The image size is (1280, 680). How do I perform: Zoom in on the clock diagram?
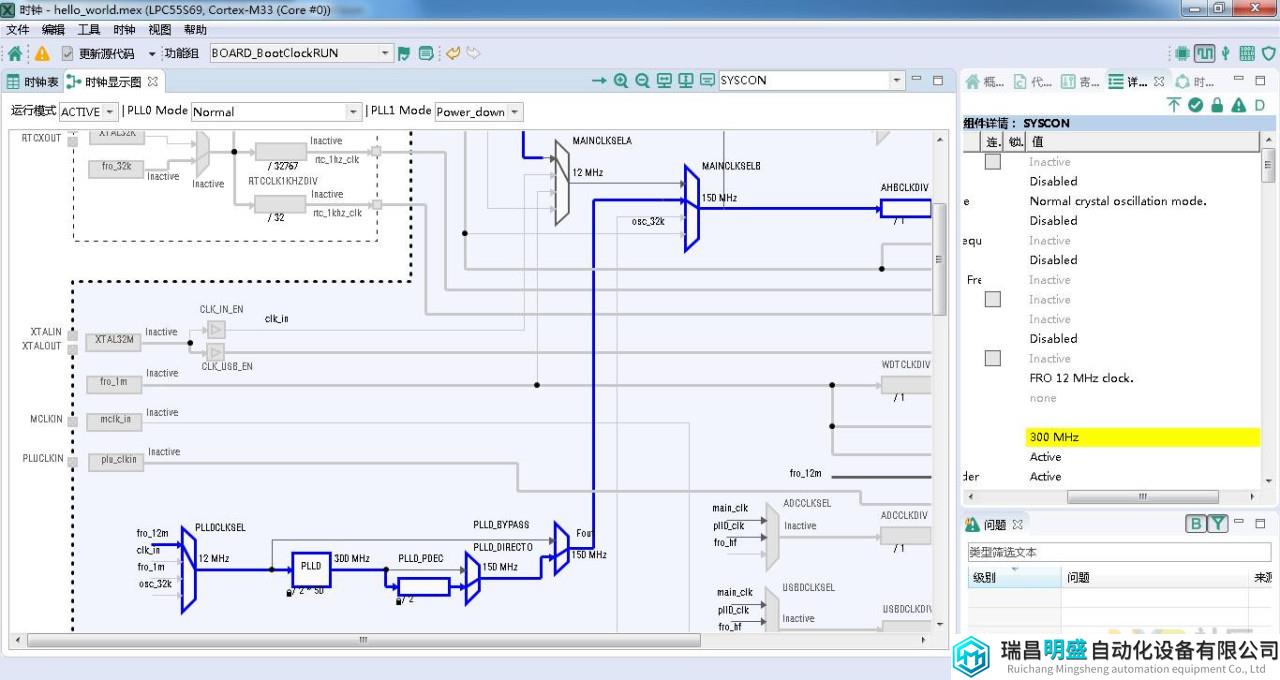(621, 80)
